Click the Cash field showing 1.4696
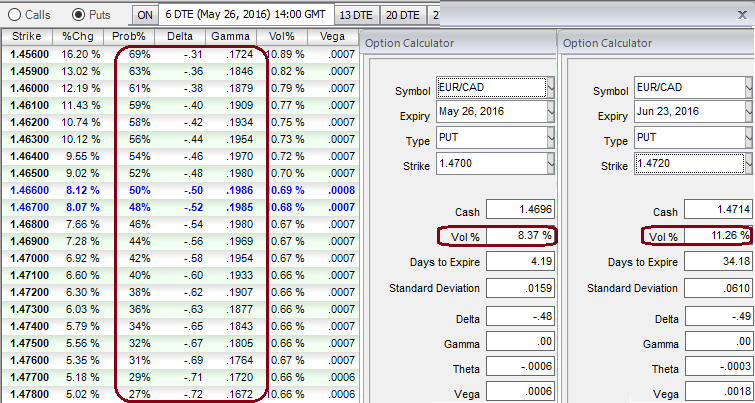The height and width of the screenshot is (403, 755). 520,210
